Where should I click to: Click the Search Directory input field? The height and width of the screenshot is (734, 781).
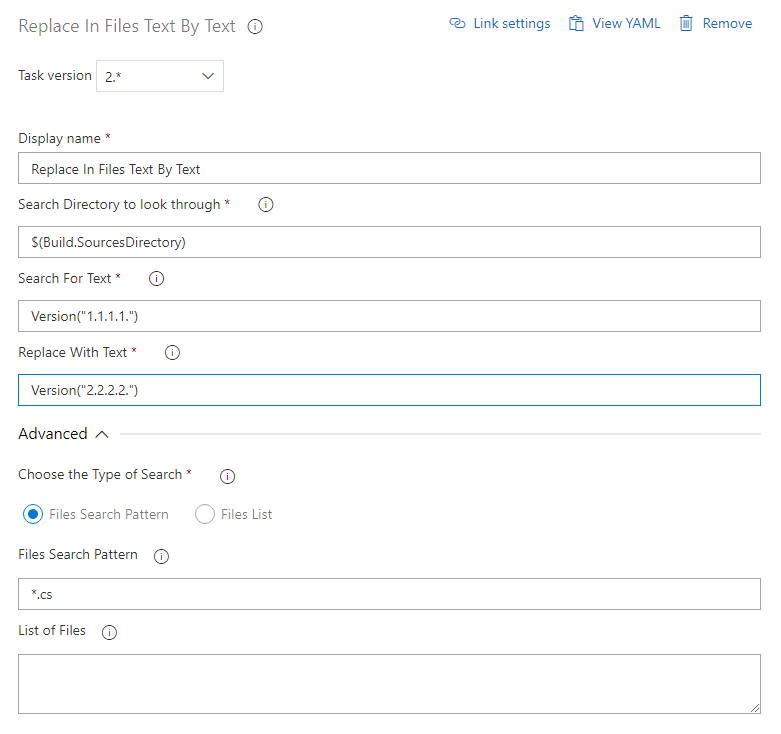(390, 242)
